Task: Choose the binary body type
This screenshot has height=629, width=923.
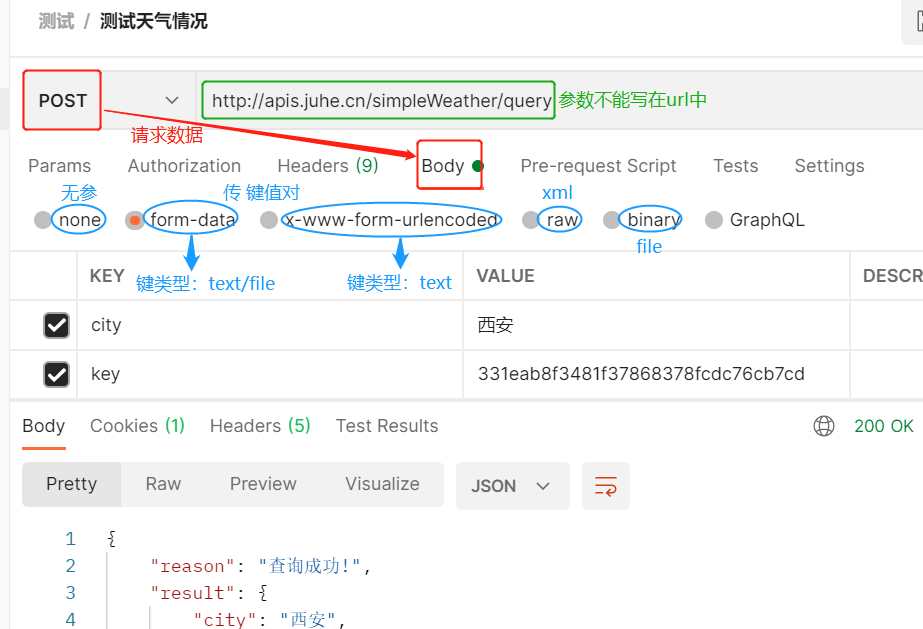Action: click(x=612, y=219)
